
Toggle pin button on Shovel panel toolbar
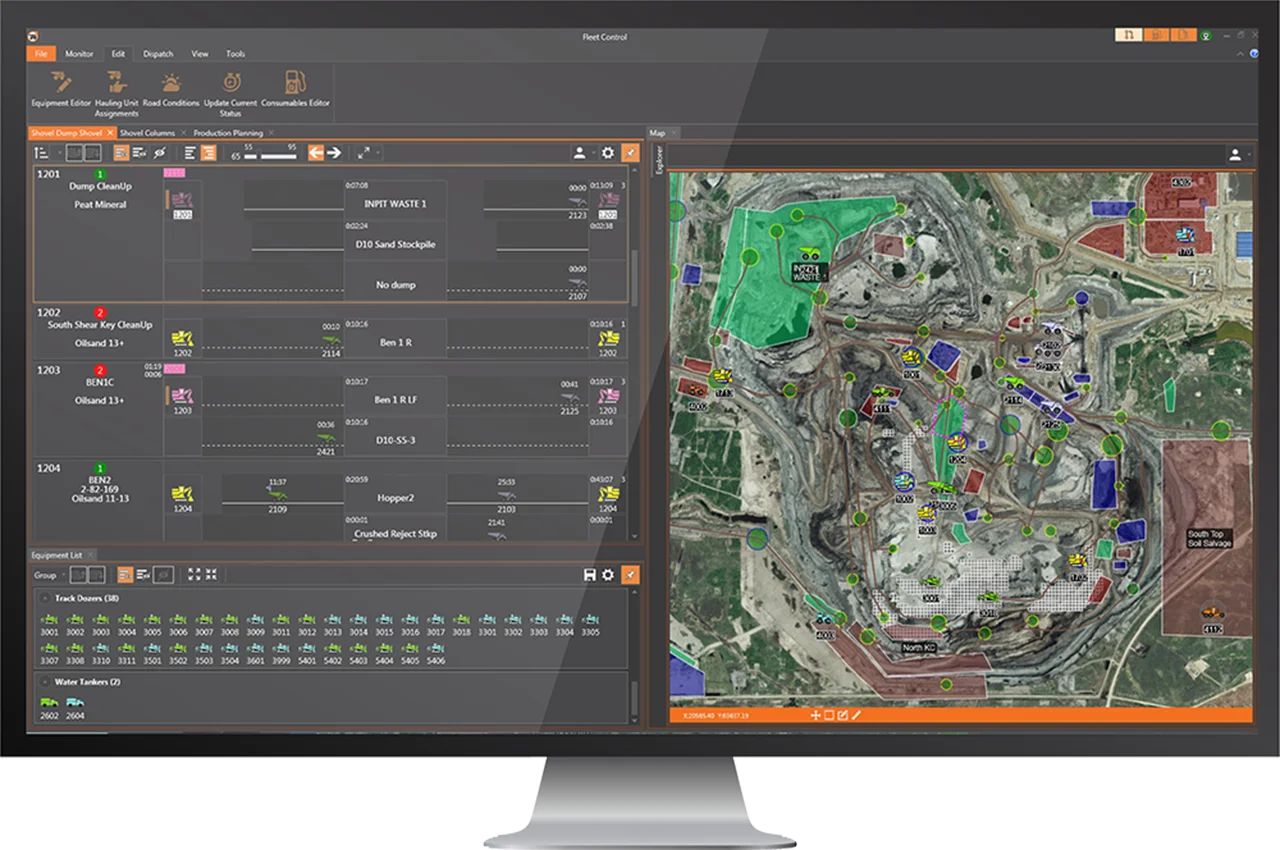[x=629, y=153]
